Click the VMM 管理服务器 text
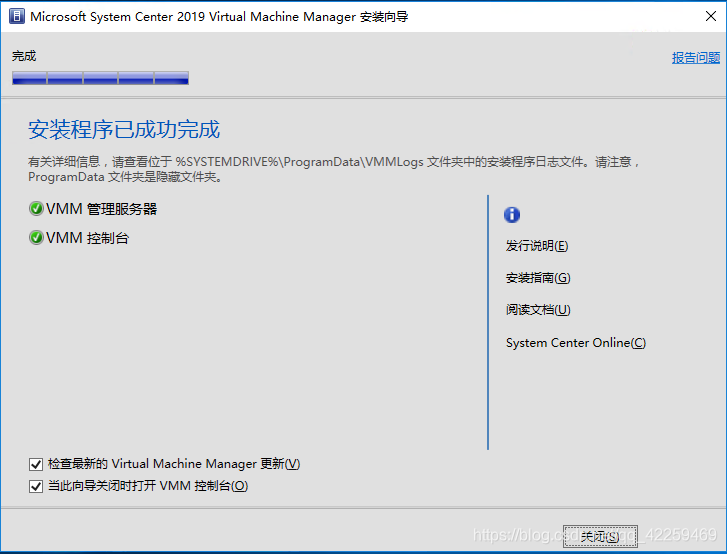Image resolution: width=727 pixels, height=554 pixels. point(102,209)
